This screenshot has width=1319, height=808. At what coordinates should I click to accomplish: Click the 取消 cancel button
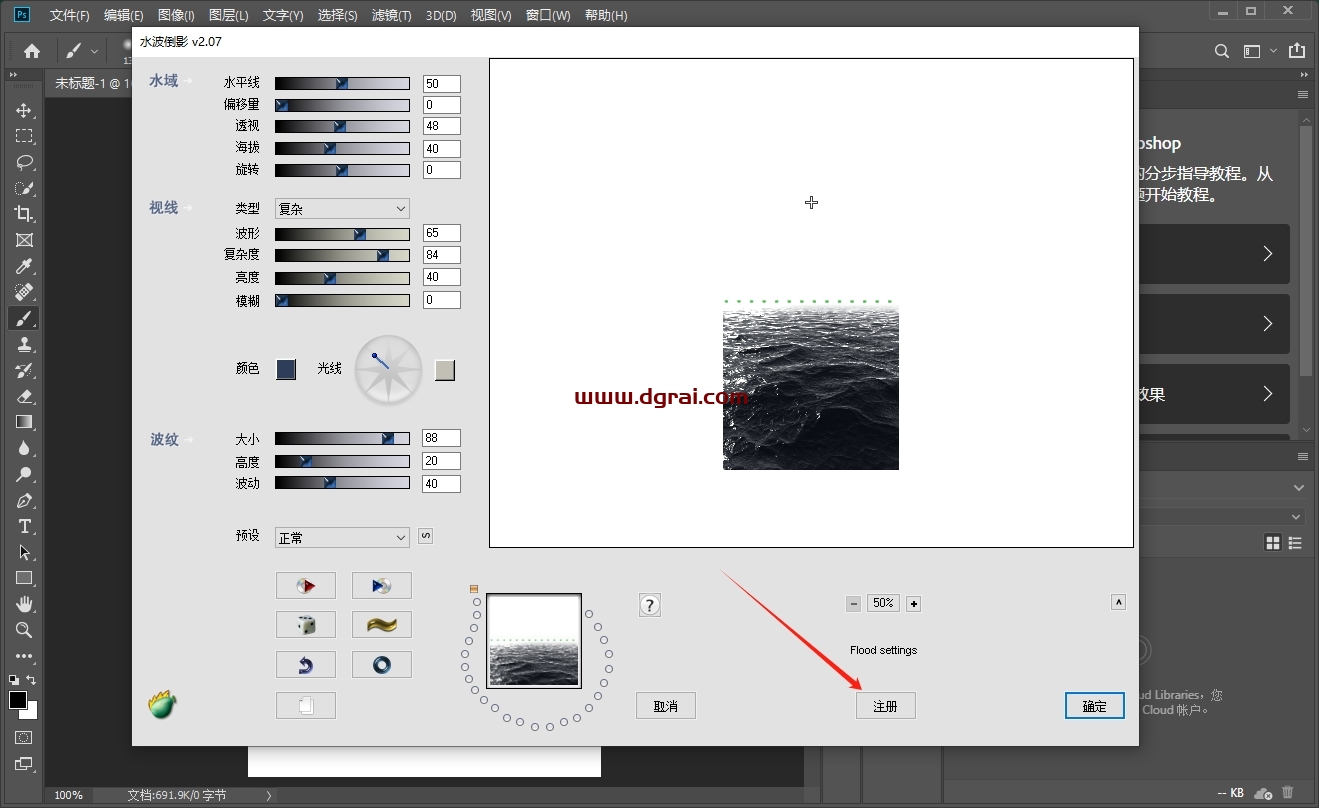(666, 706)
